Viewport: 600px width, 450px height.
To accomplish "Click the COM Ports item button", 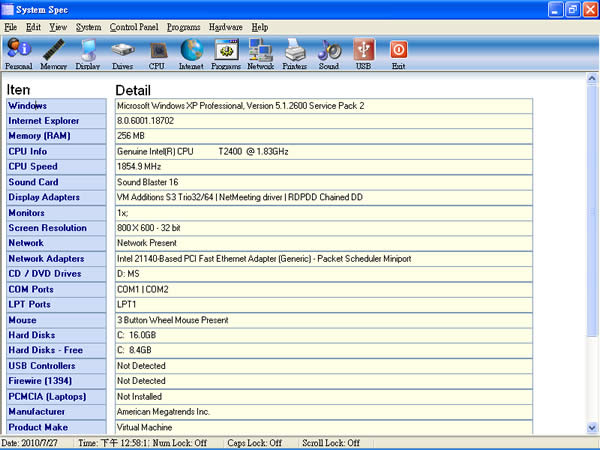I will (56, 289).
